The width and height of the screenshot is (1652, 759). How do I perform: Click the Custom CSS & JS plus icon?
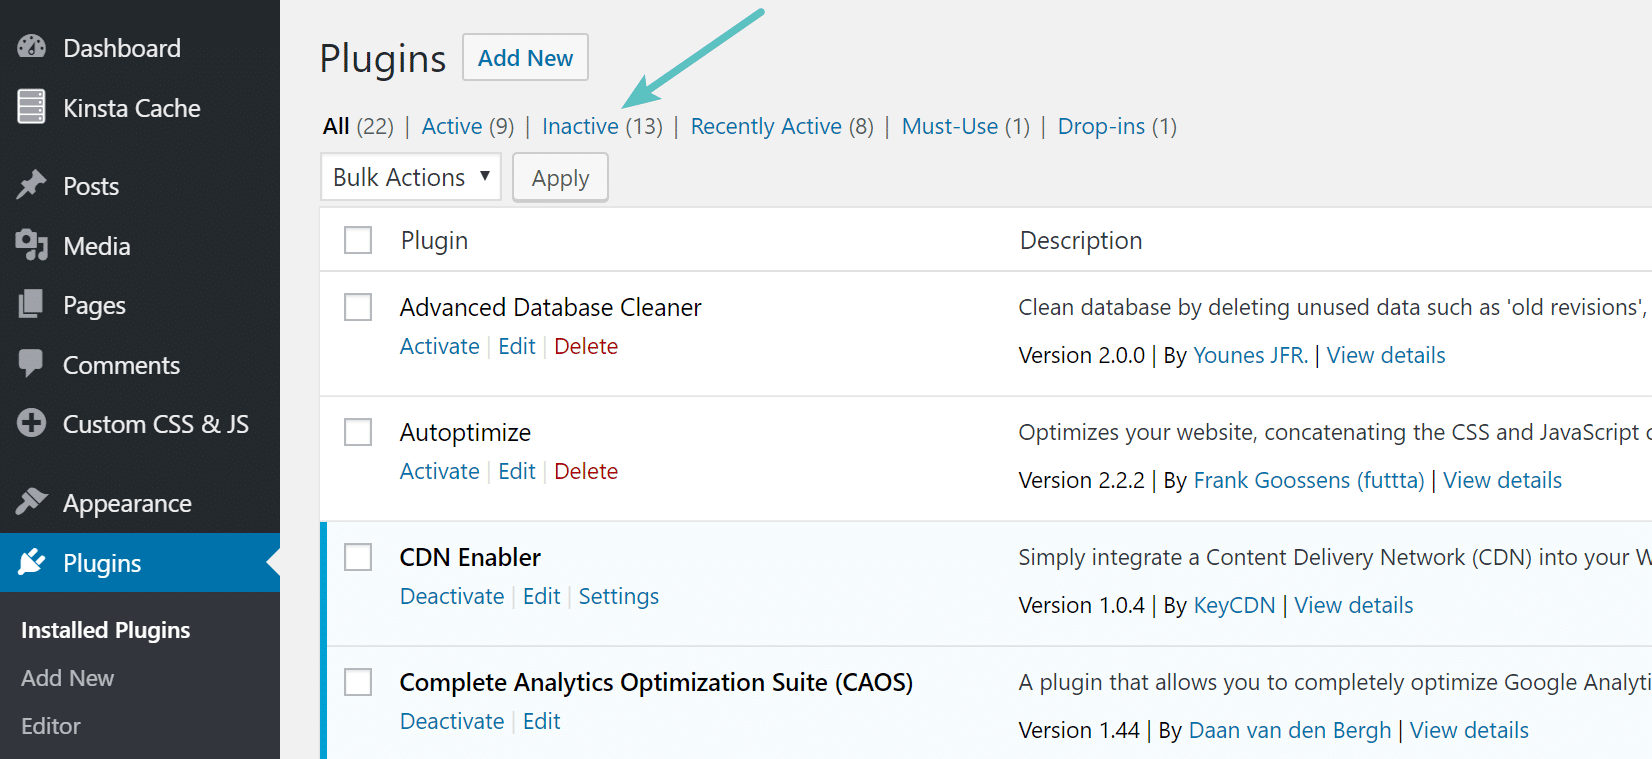(32, 424)
